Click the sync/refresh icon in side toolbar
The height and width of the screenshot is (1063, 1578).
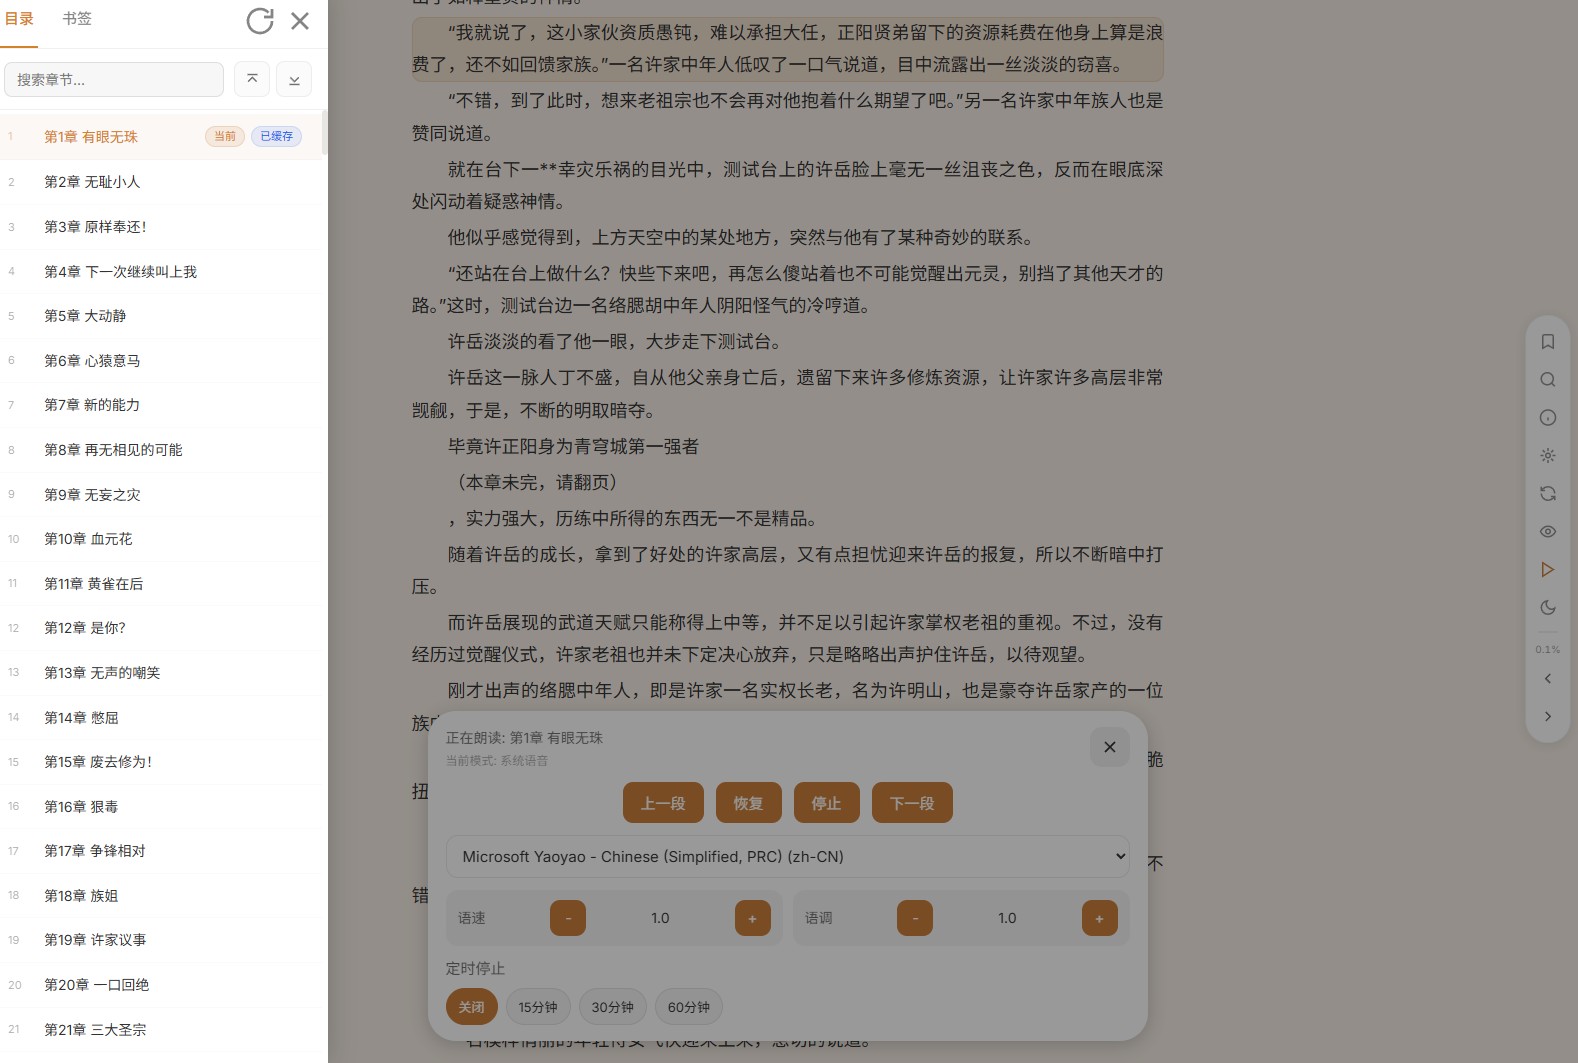[x=1548, y=494]
